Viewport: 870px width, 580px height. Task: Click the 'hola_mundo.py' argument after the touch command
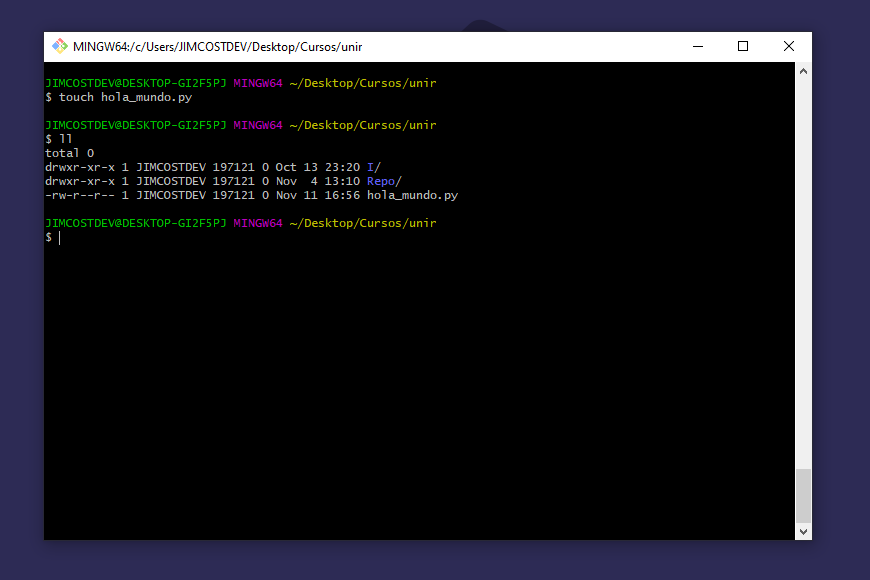(146, 97)
